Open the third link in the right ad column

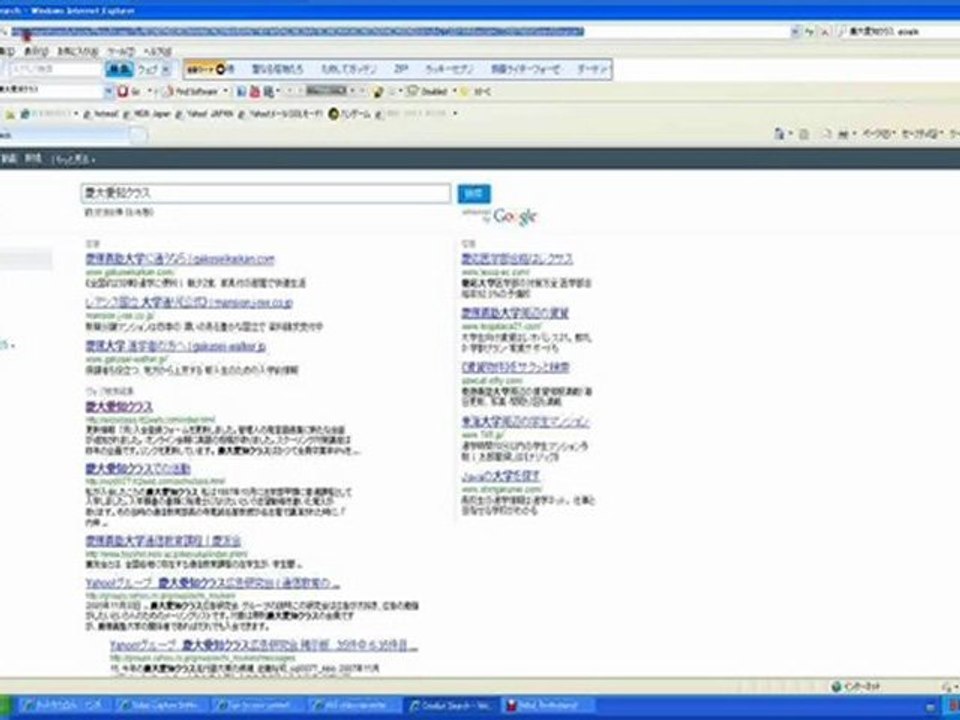[x=516, y=368]
